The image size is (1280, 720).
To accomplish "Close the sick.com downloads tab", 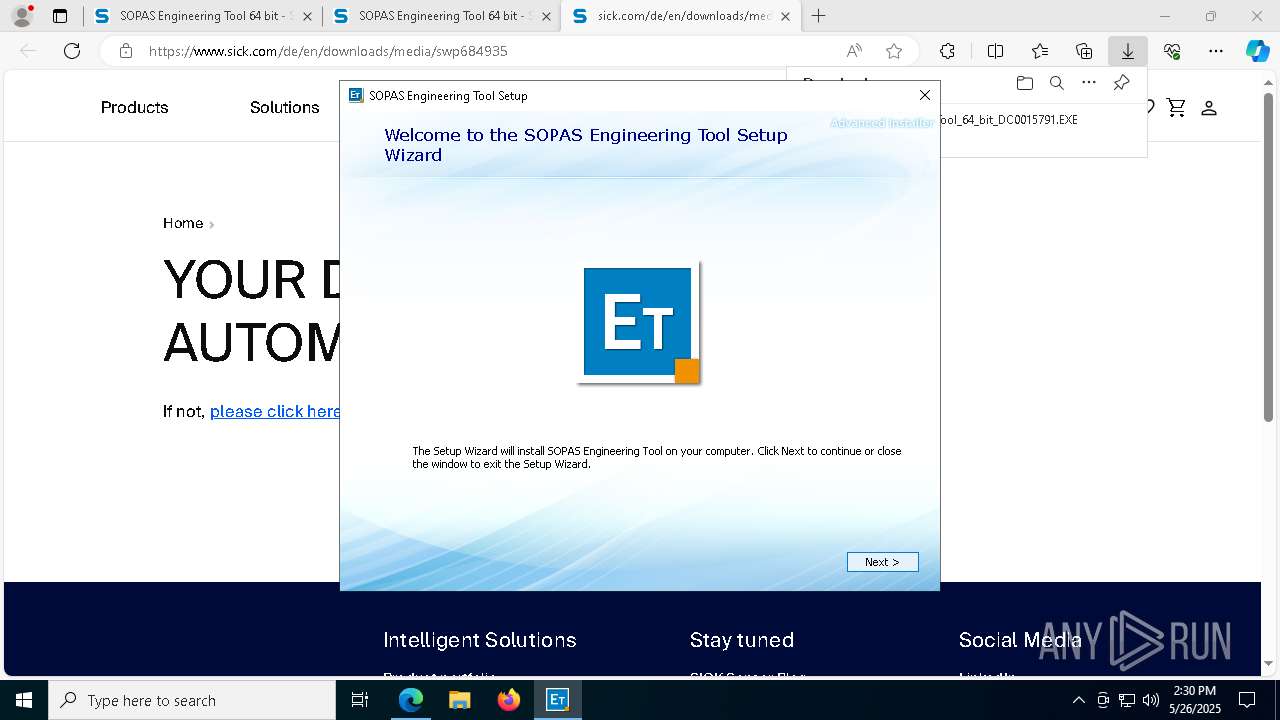I will 785,16.
